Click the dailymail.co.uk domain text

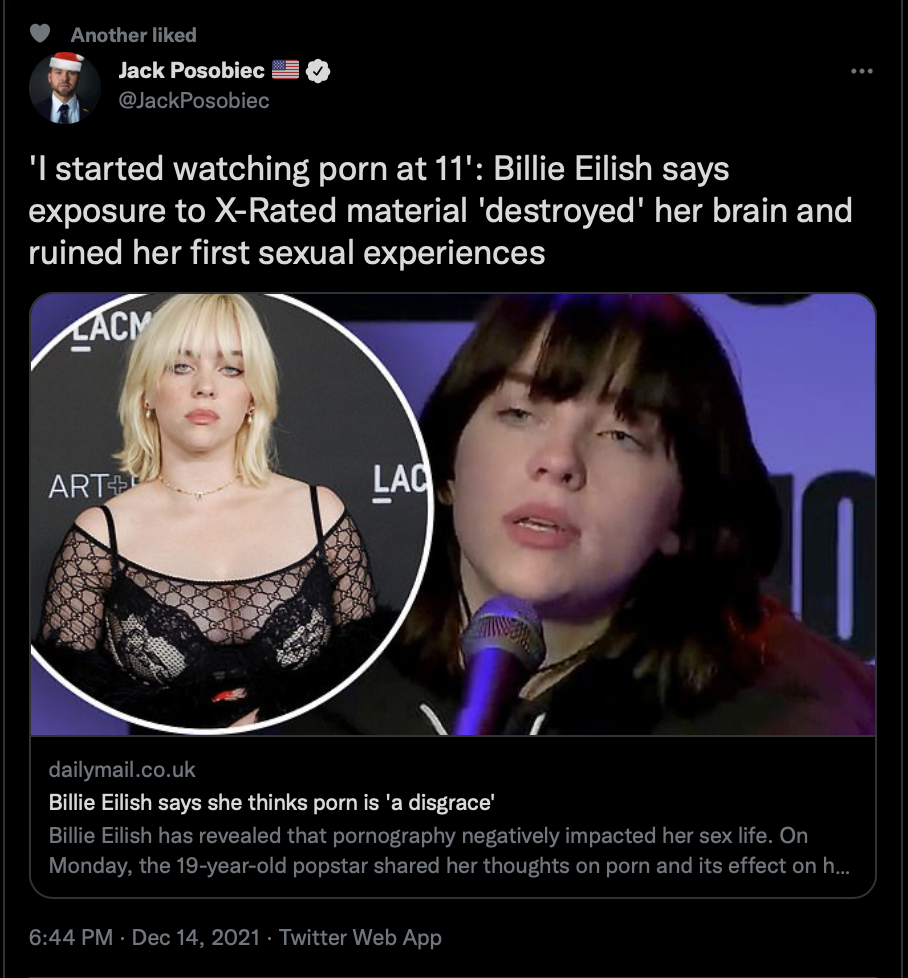[122, 770]
